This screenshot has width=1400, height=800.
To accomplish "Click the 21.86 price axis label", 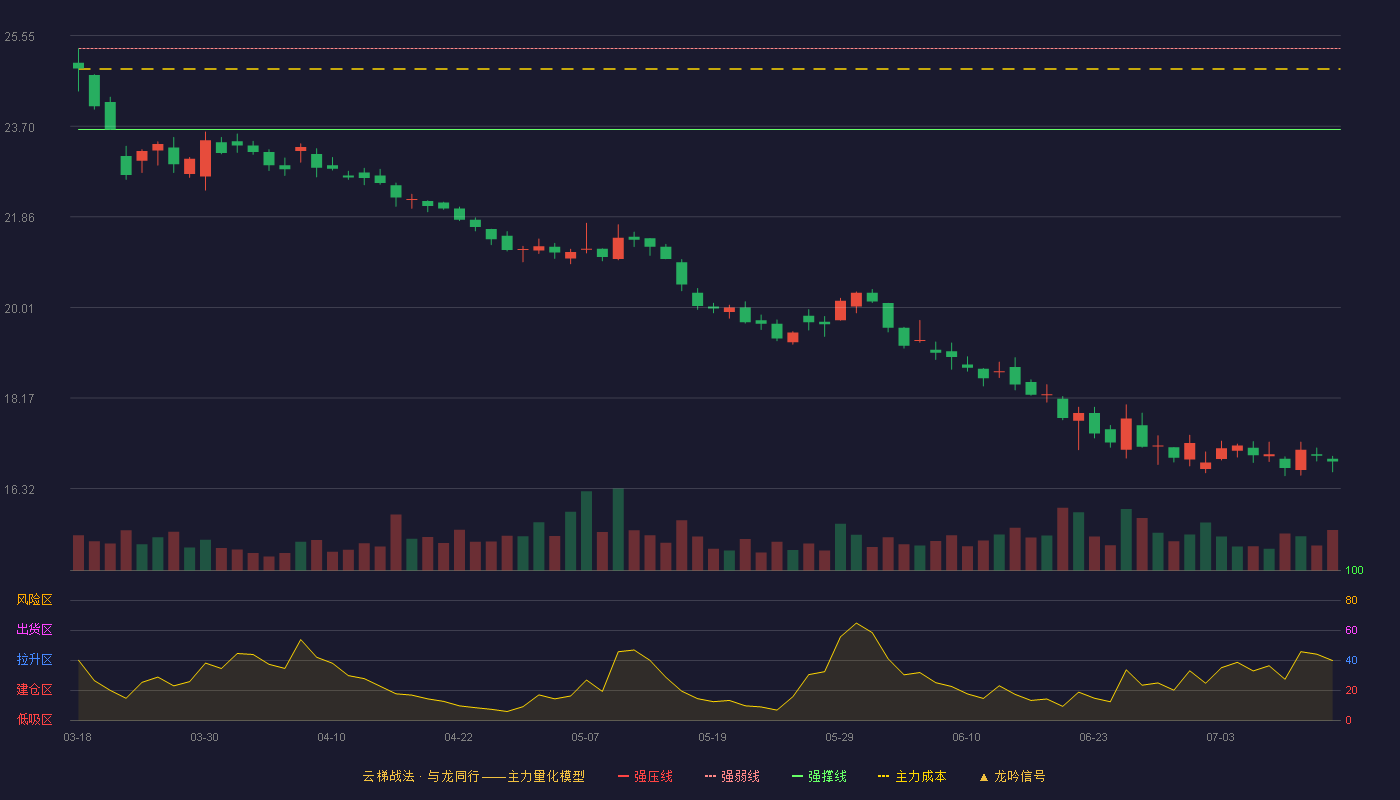I will tap(20, 218).
